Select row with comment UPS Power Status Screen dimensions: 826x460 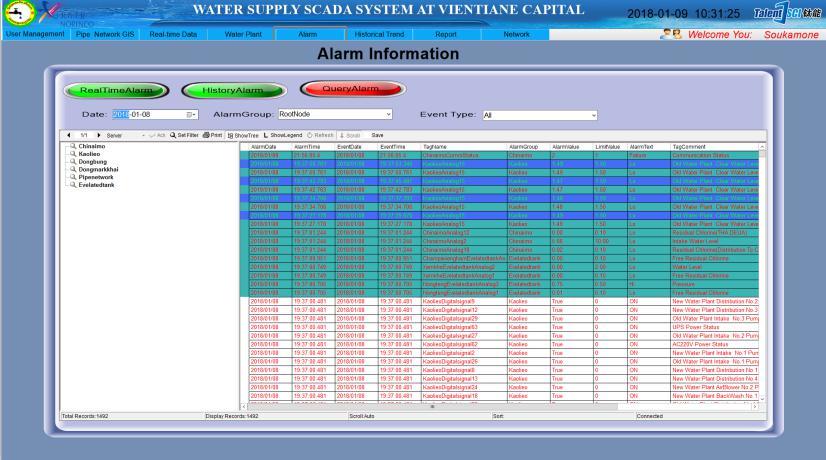click(499, 327)
